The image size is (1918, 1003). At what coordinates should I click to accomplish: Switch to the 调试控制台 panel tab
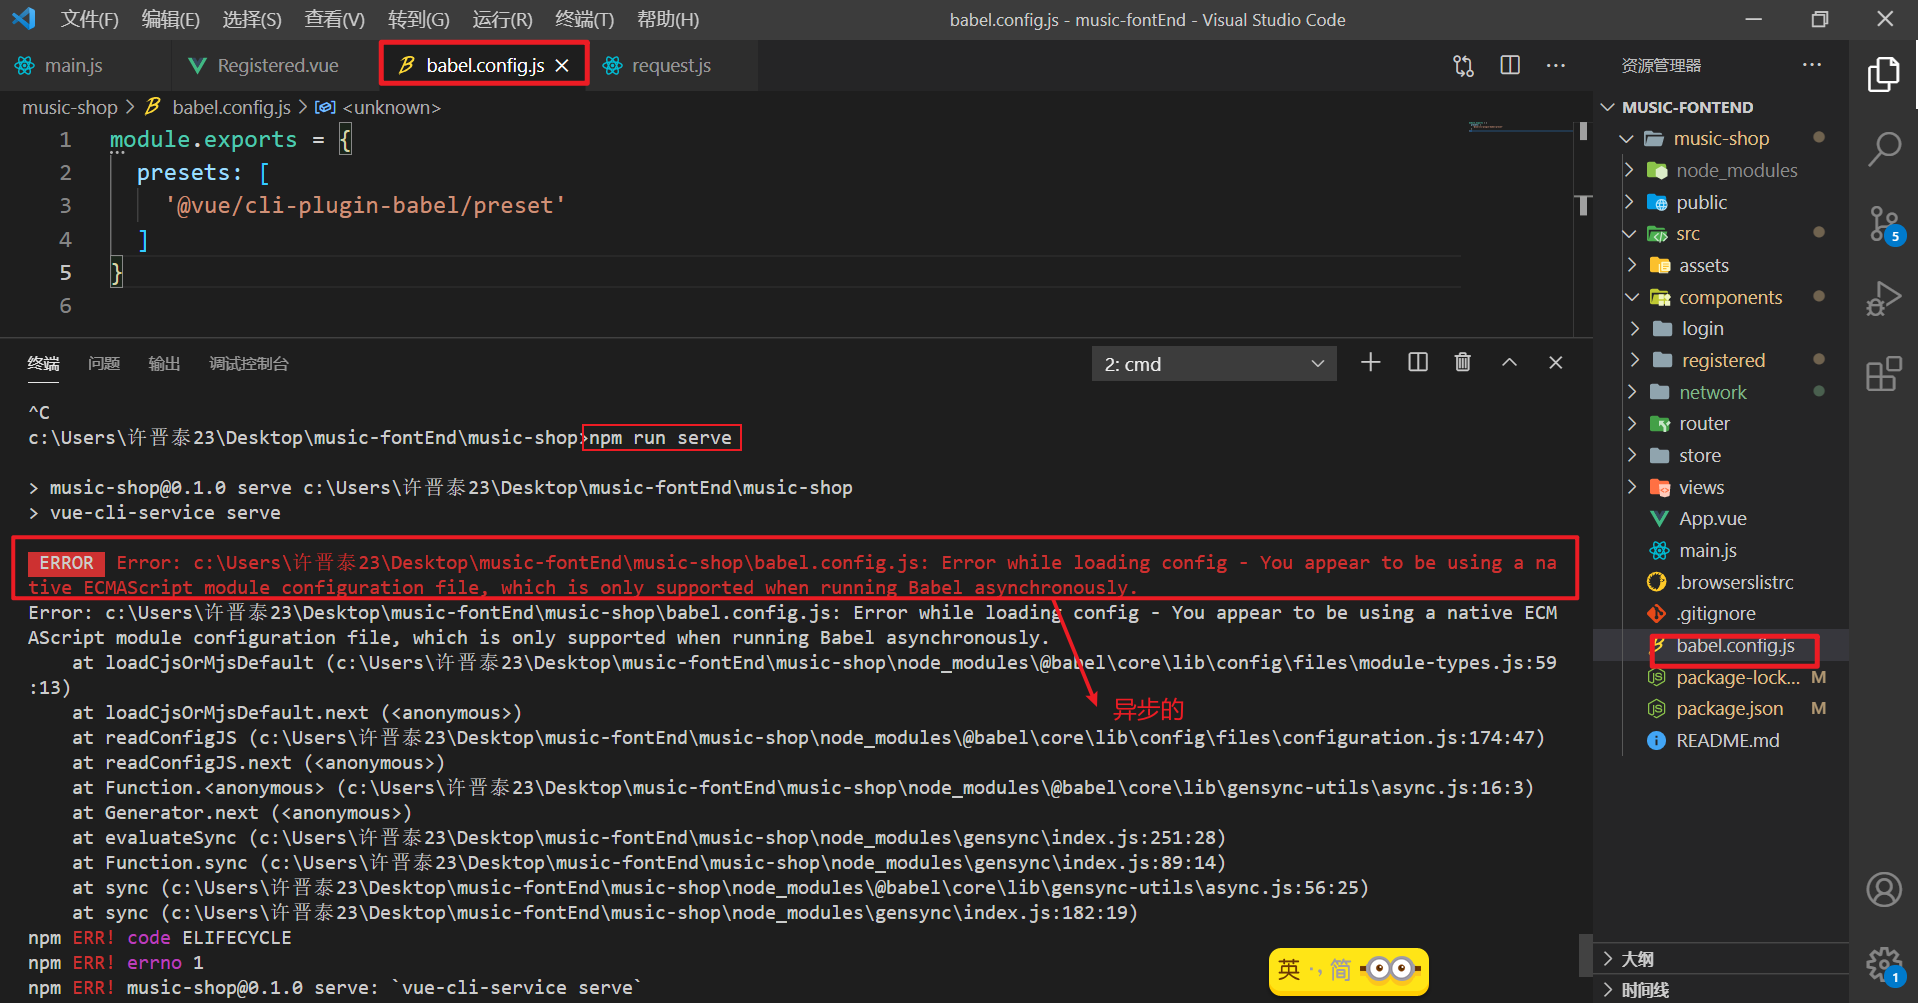249,363
